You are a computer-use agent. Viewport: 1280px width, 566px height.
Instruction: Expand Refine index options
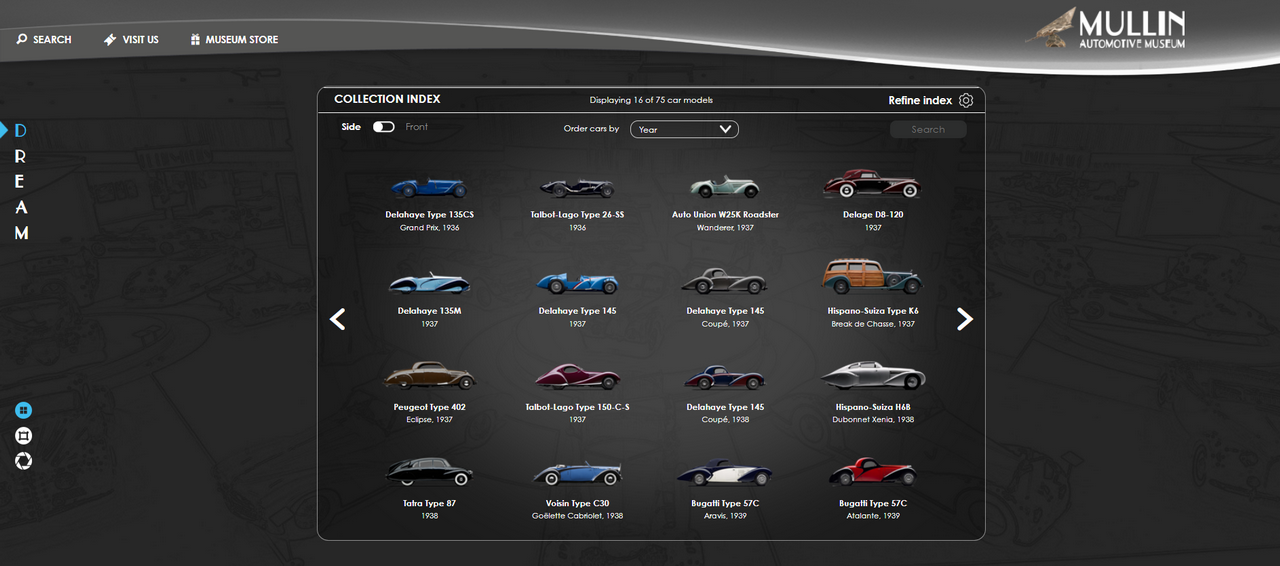click(x=920, y=100)
